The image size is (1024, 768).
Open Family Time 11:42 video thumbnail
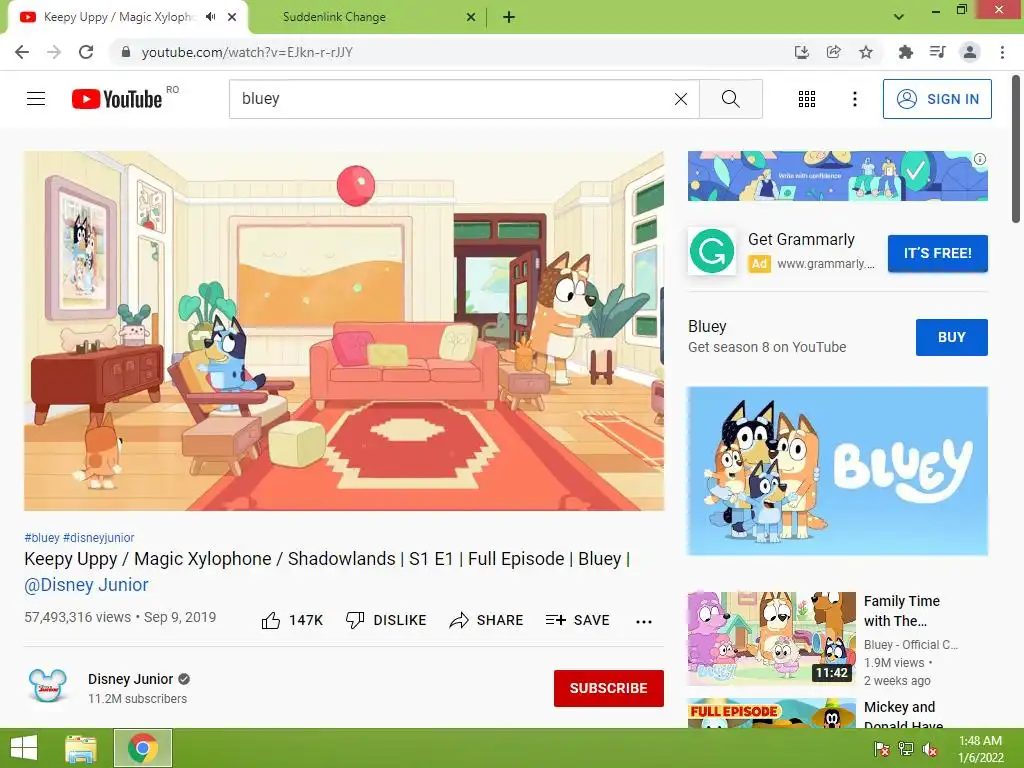click(771, 638)
